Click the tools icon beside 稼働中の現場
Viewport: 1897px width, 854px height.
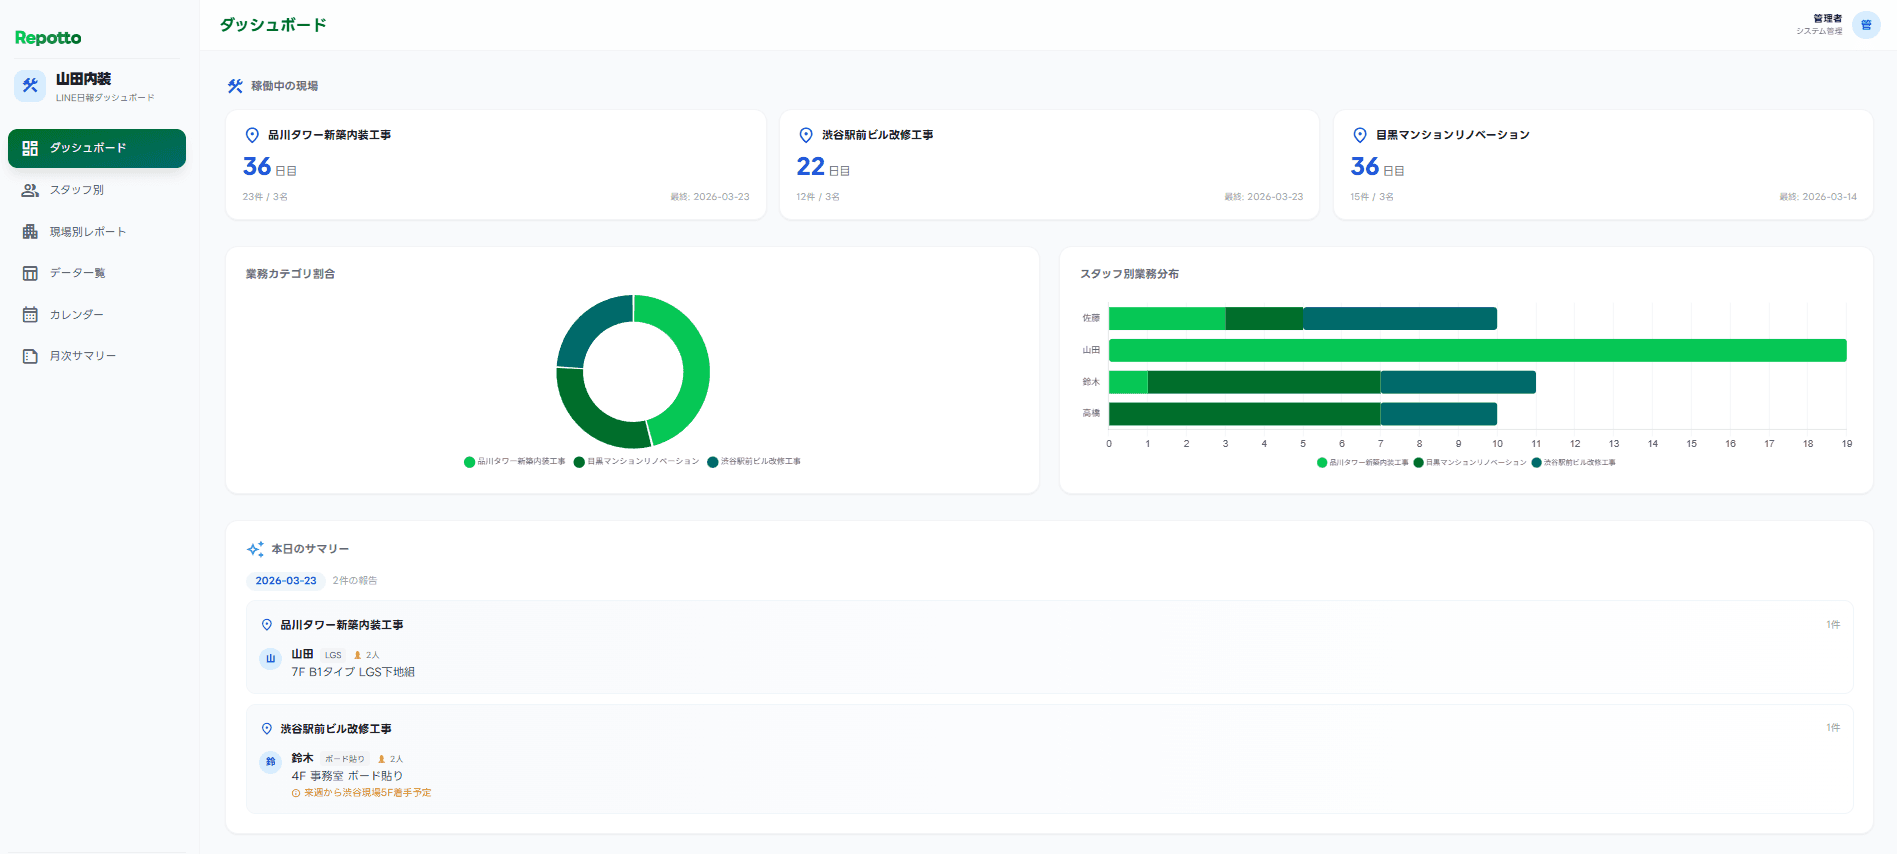(x=235, y=86)
